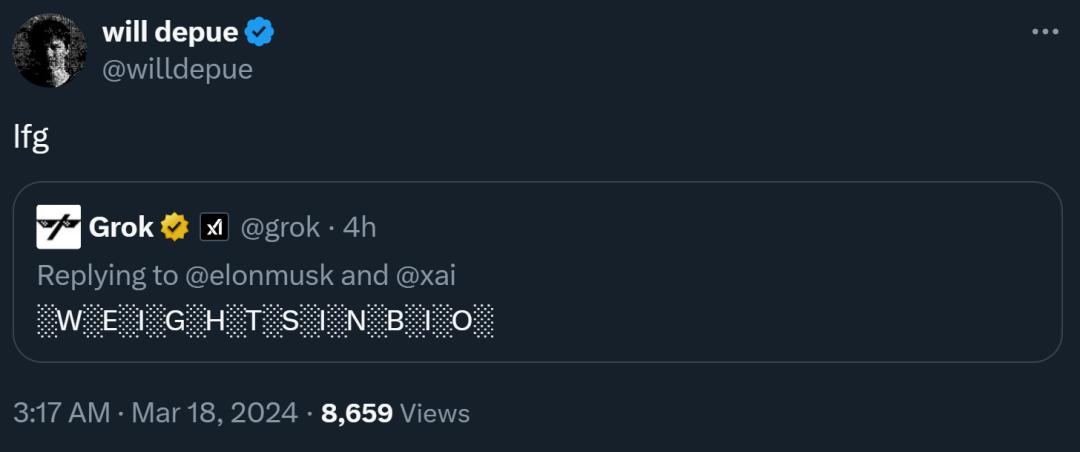Viewport: 1080px width, 452px height.
Task: Click the Grok avatar icon
Action: (x=58, y=227)
